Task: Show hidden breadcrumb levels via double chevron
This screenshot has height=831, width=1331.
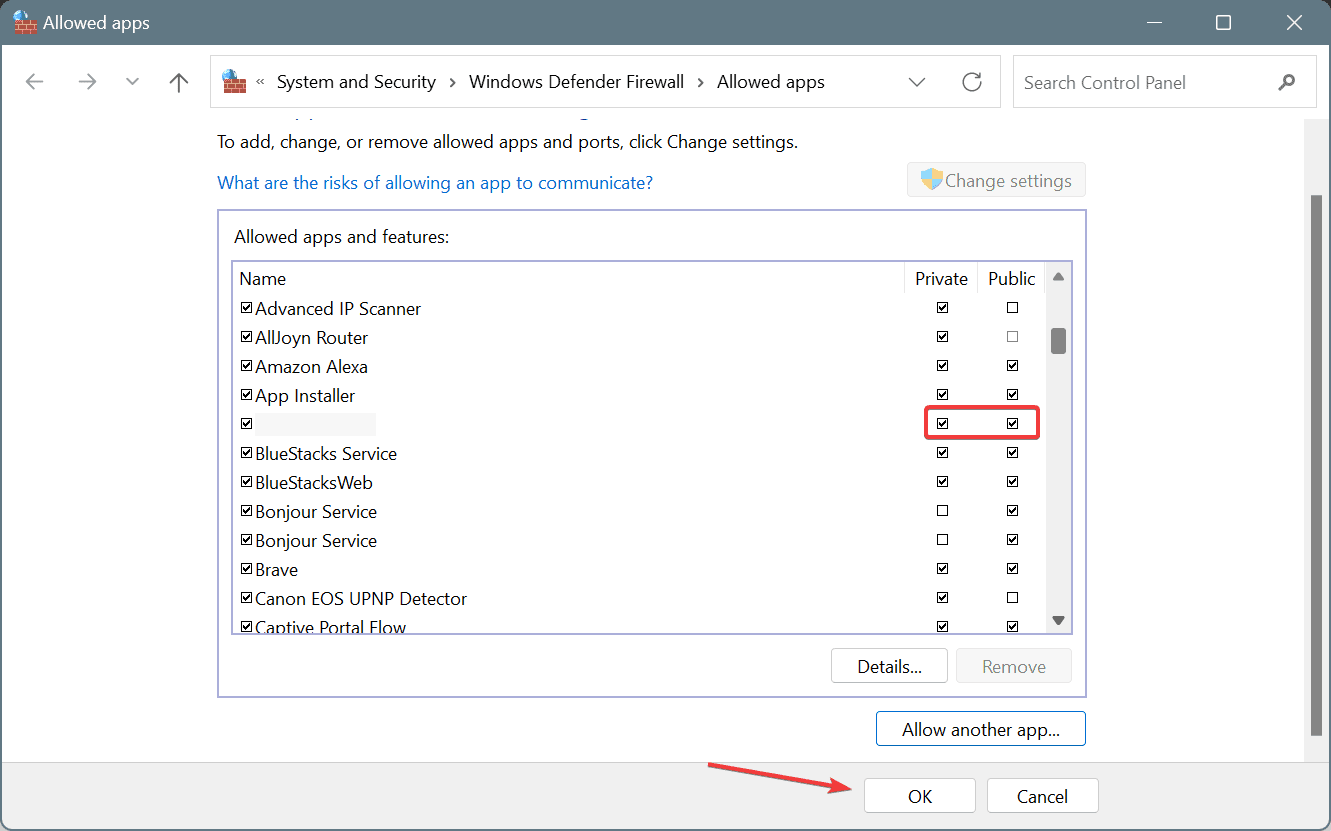Action: (261, 82)
